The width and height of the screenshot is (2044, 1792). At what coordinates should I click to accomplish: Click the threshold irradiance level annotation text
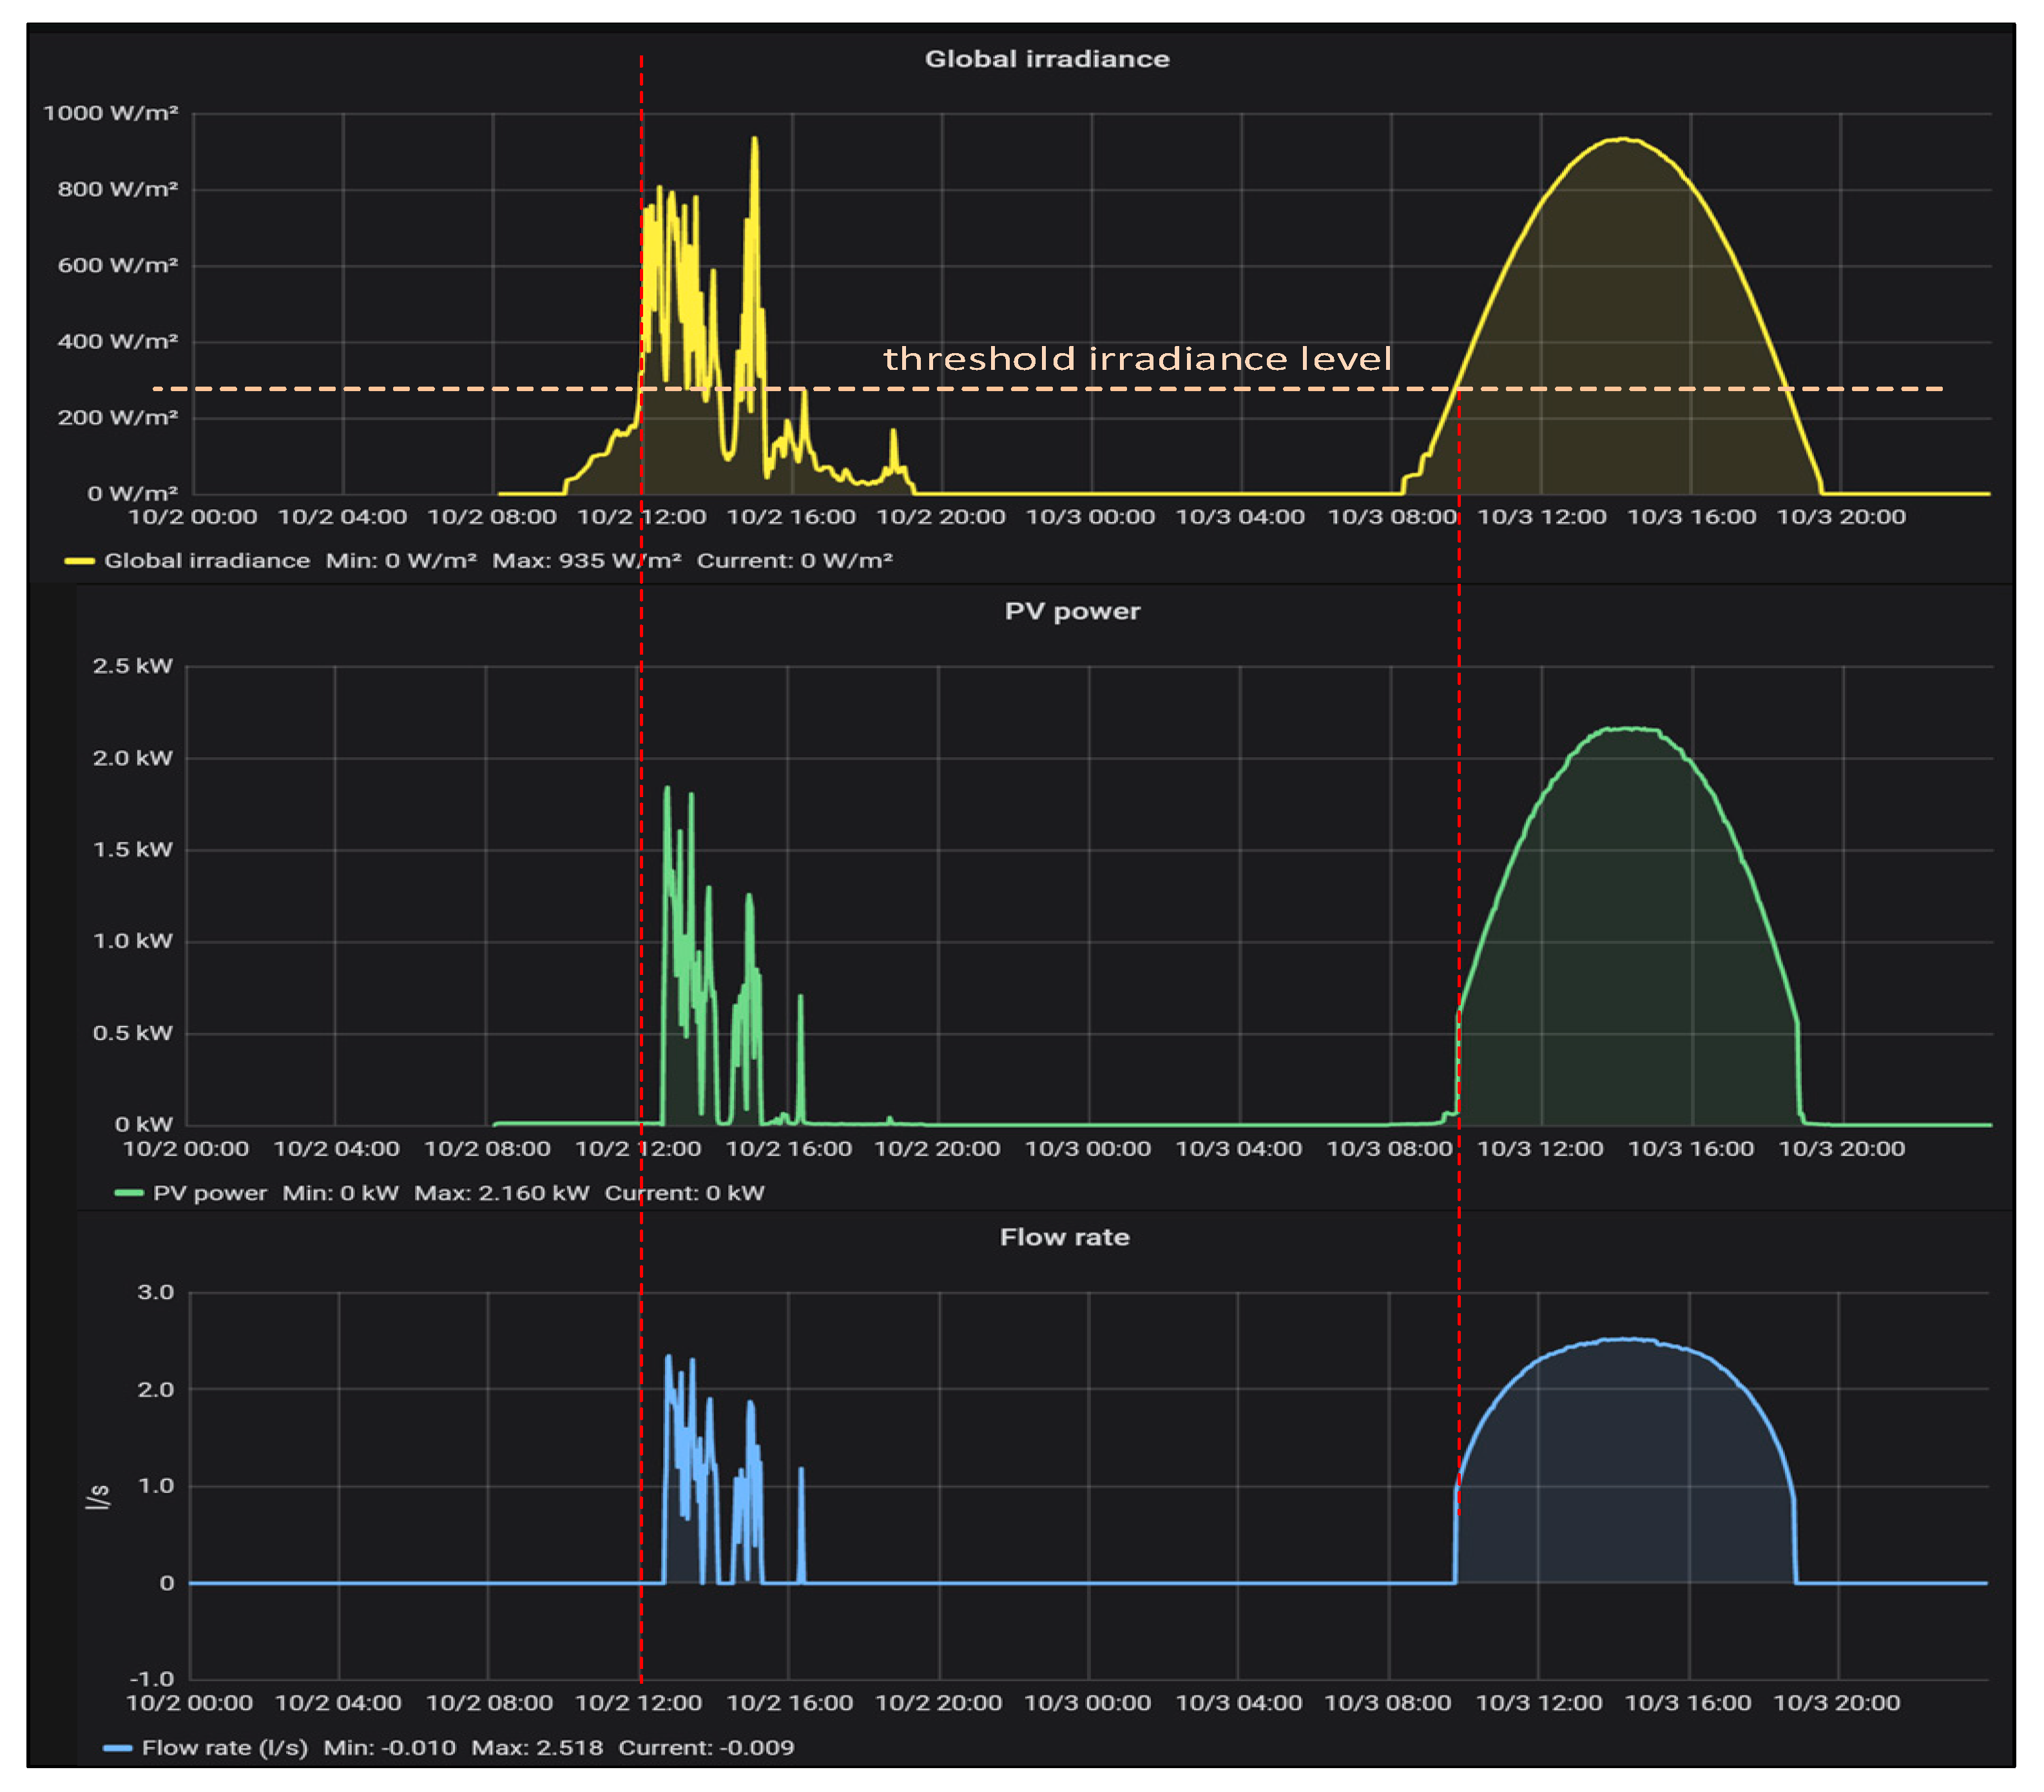click(x=1137, y=358)
